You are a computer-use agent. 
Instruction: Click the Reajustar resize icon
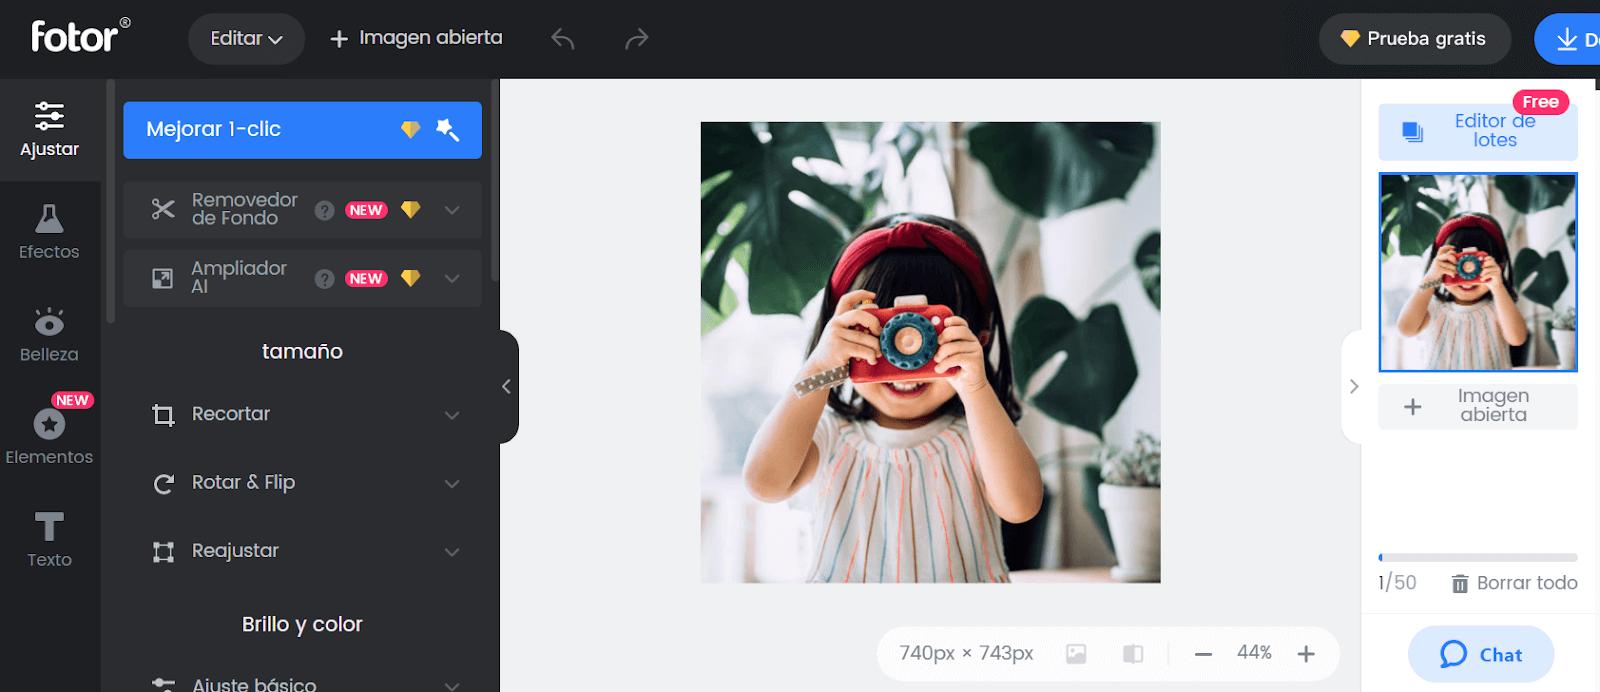click(x=163, y=552)
